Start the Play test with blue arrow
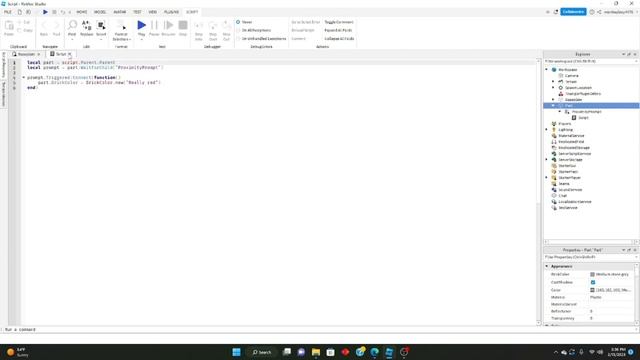Viewport: 640px width, 360px height. point(141,25)
